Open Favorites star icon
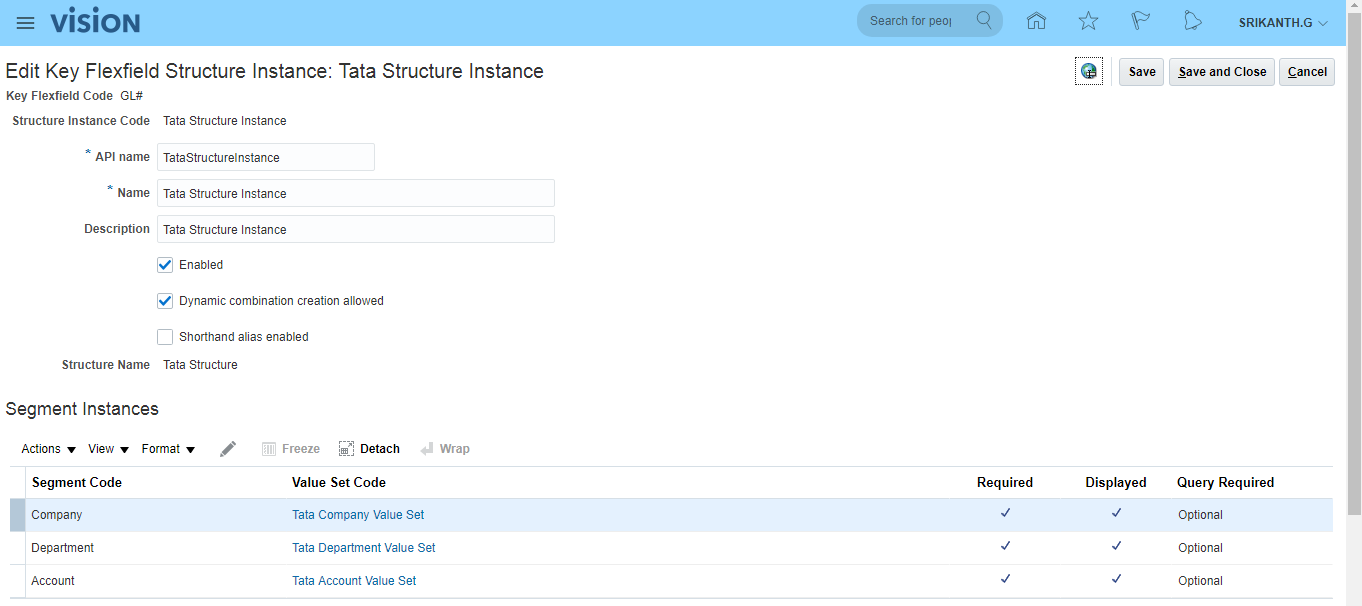 pos(1088,21)
